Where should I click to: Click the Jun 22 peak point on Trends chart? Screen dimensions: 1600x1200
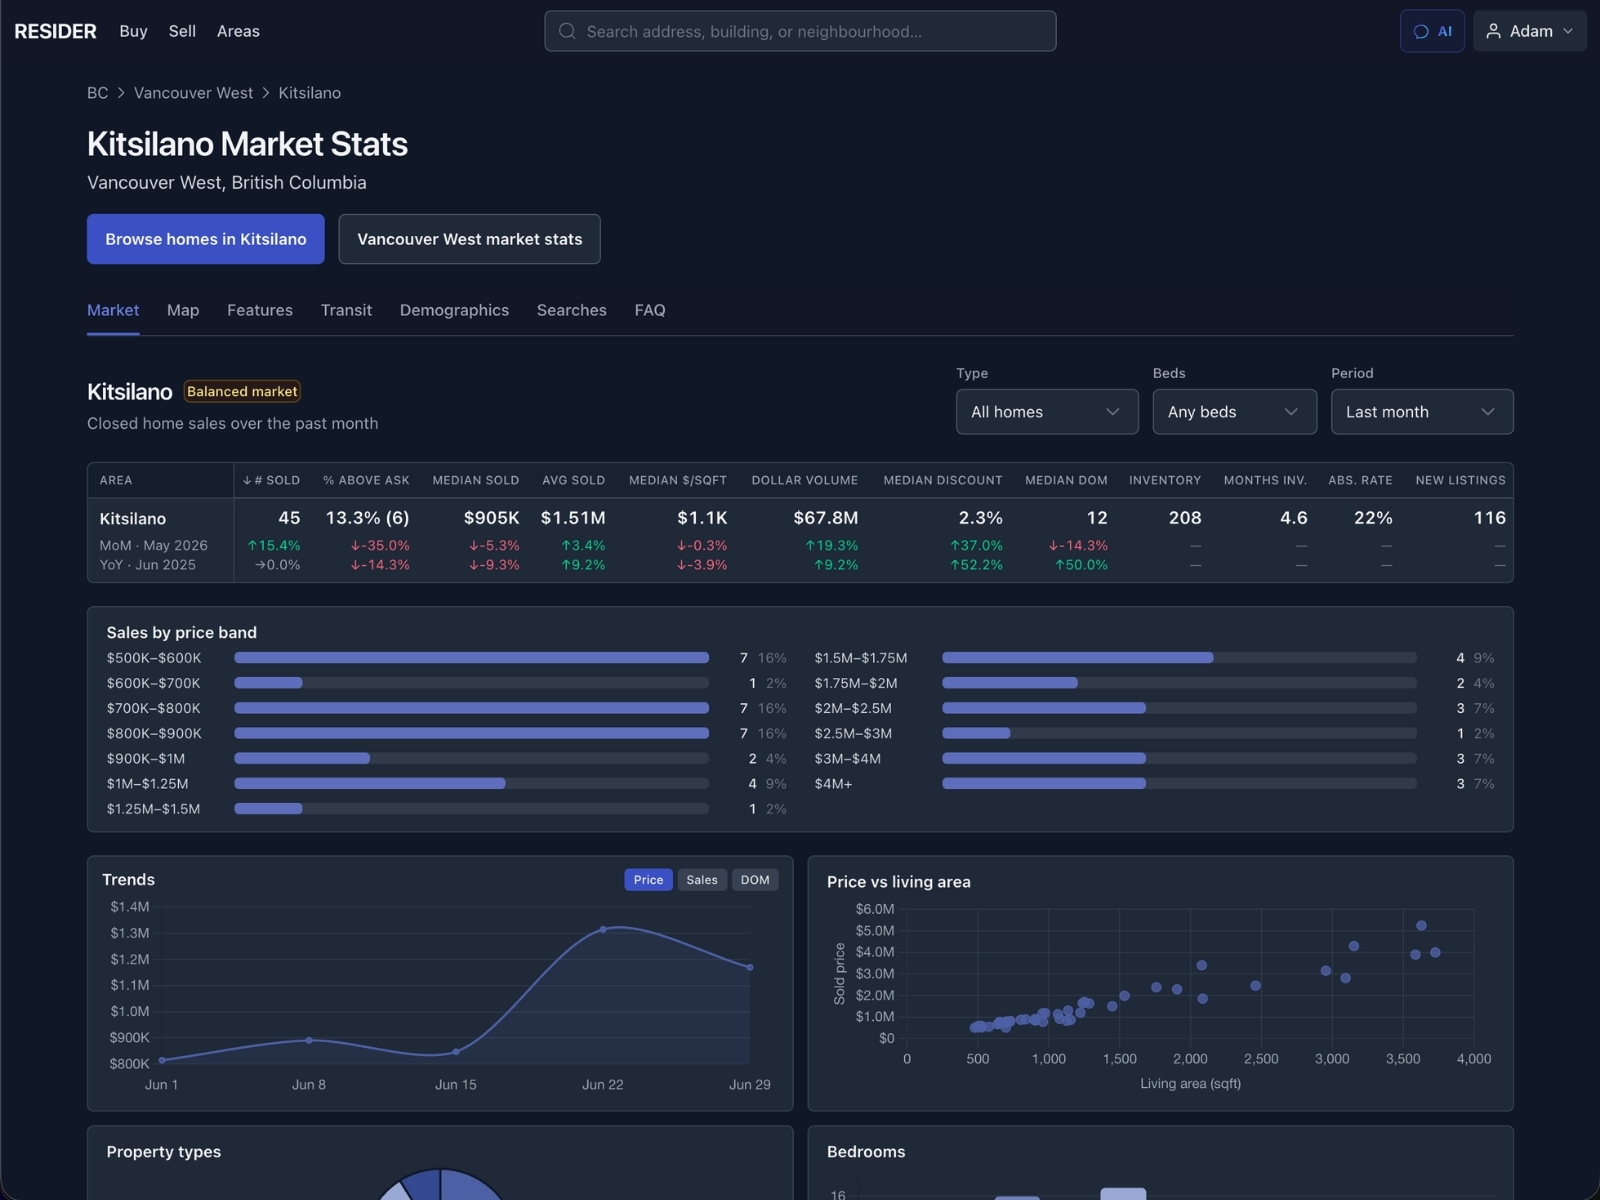[x=603, y=929]
